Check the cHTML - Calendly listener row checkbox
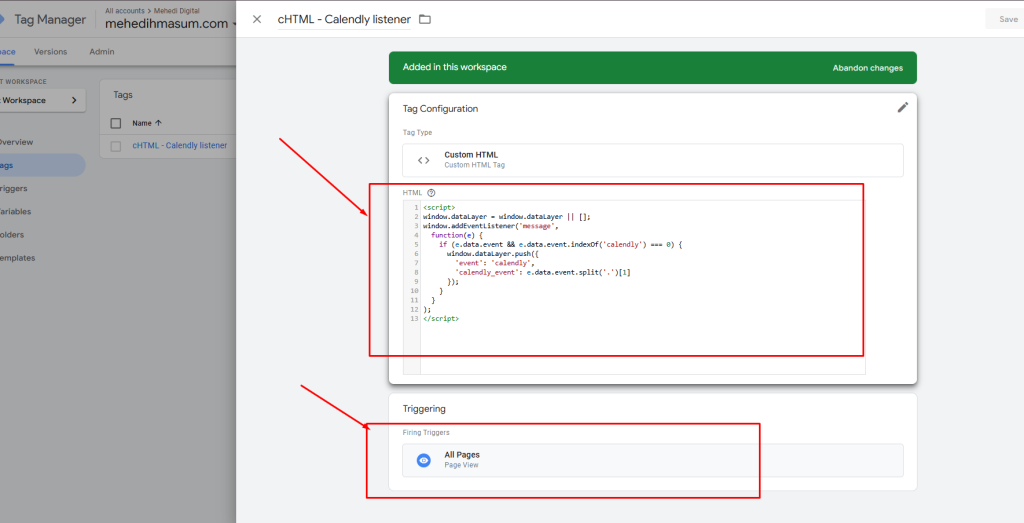The width and height of the screenshot is (1024, 523). tap(116, 146)
